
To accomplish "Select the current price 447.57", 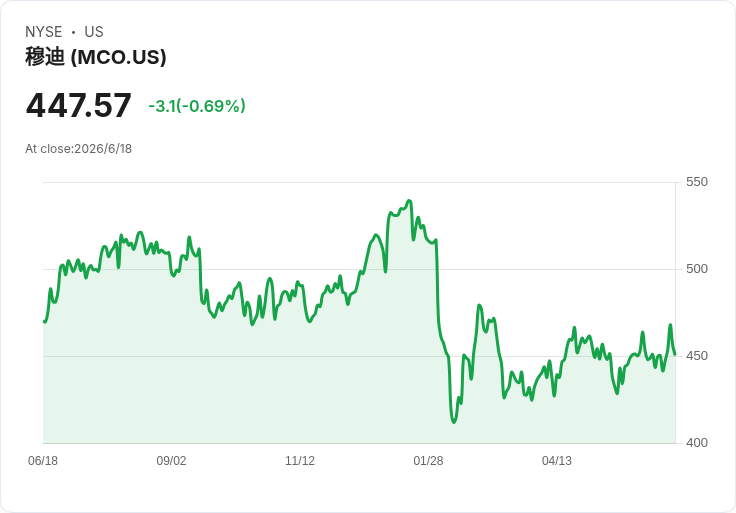I will click(78, 105).
